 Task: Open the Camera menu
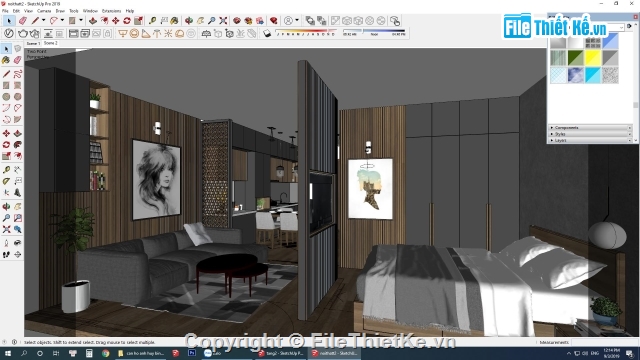pyautogui.click(x=44, y=11)
